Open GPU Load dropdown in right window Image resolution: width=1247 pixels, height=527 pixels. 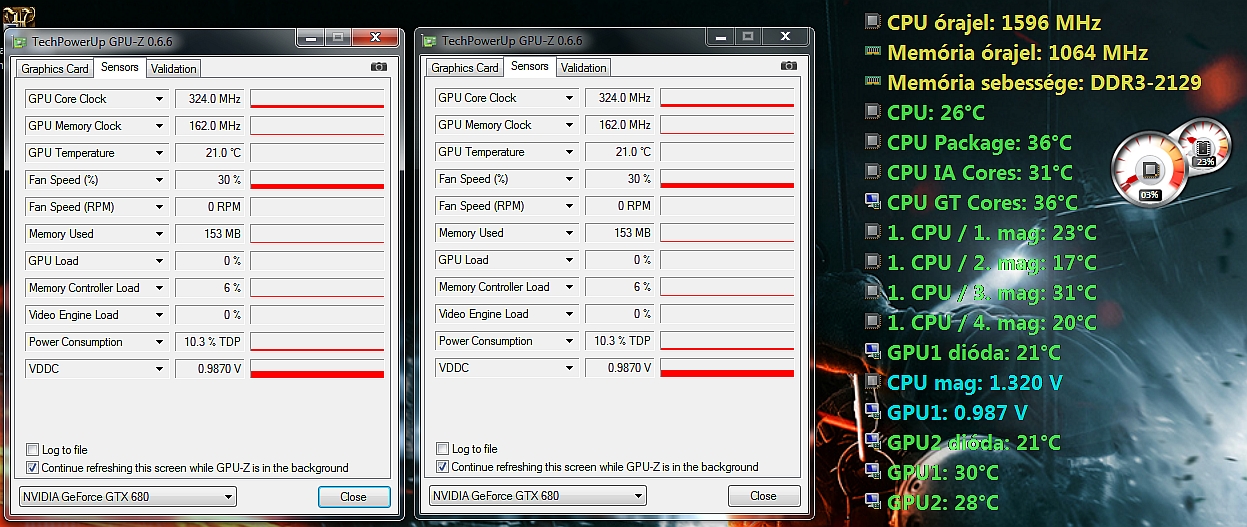569,260
